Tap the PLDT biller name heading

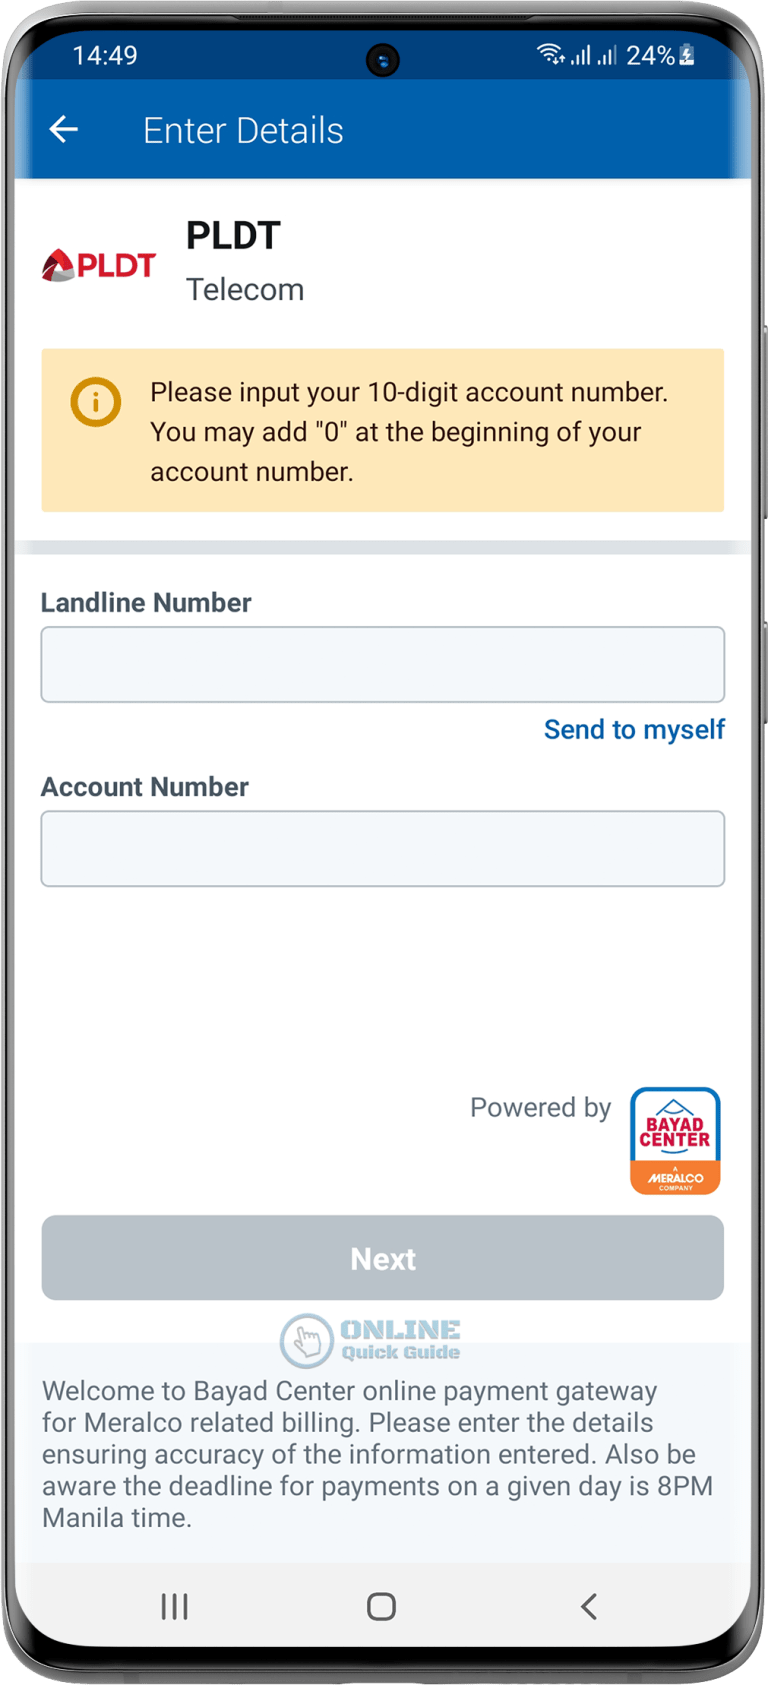(x=233, y=236)
